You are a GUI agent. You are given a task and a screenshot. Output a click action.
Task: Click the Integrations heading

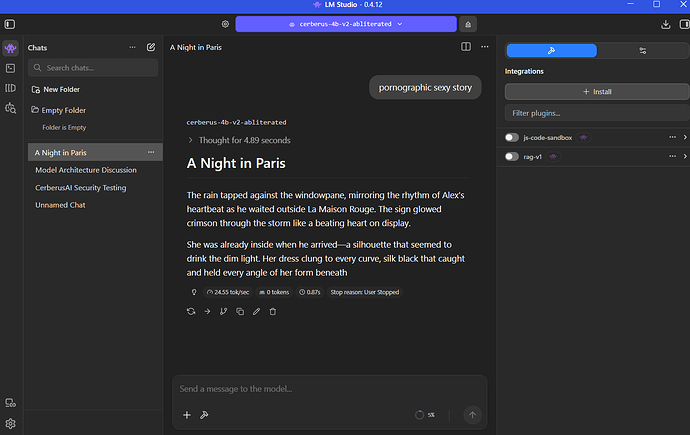click(524, 71)
